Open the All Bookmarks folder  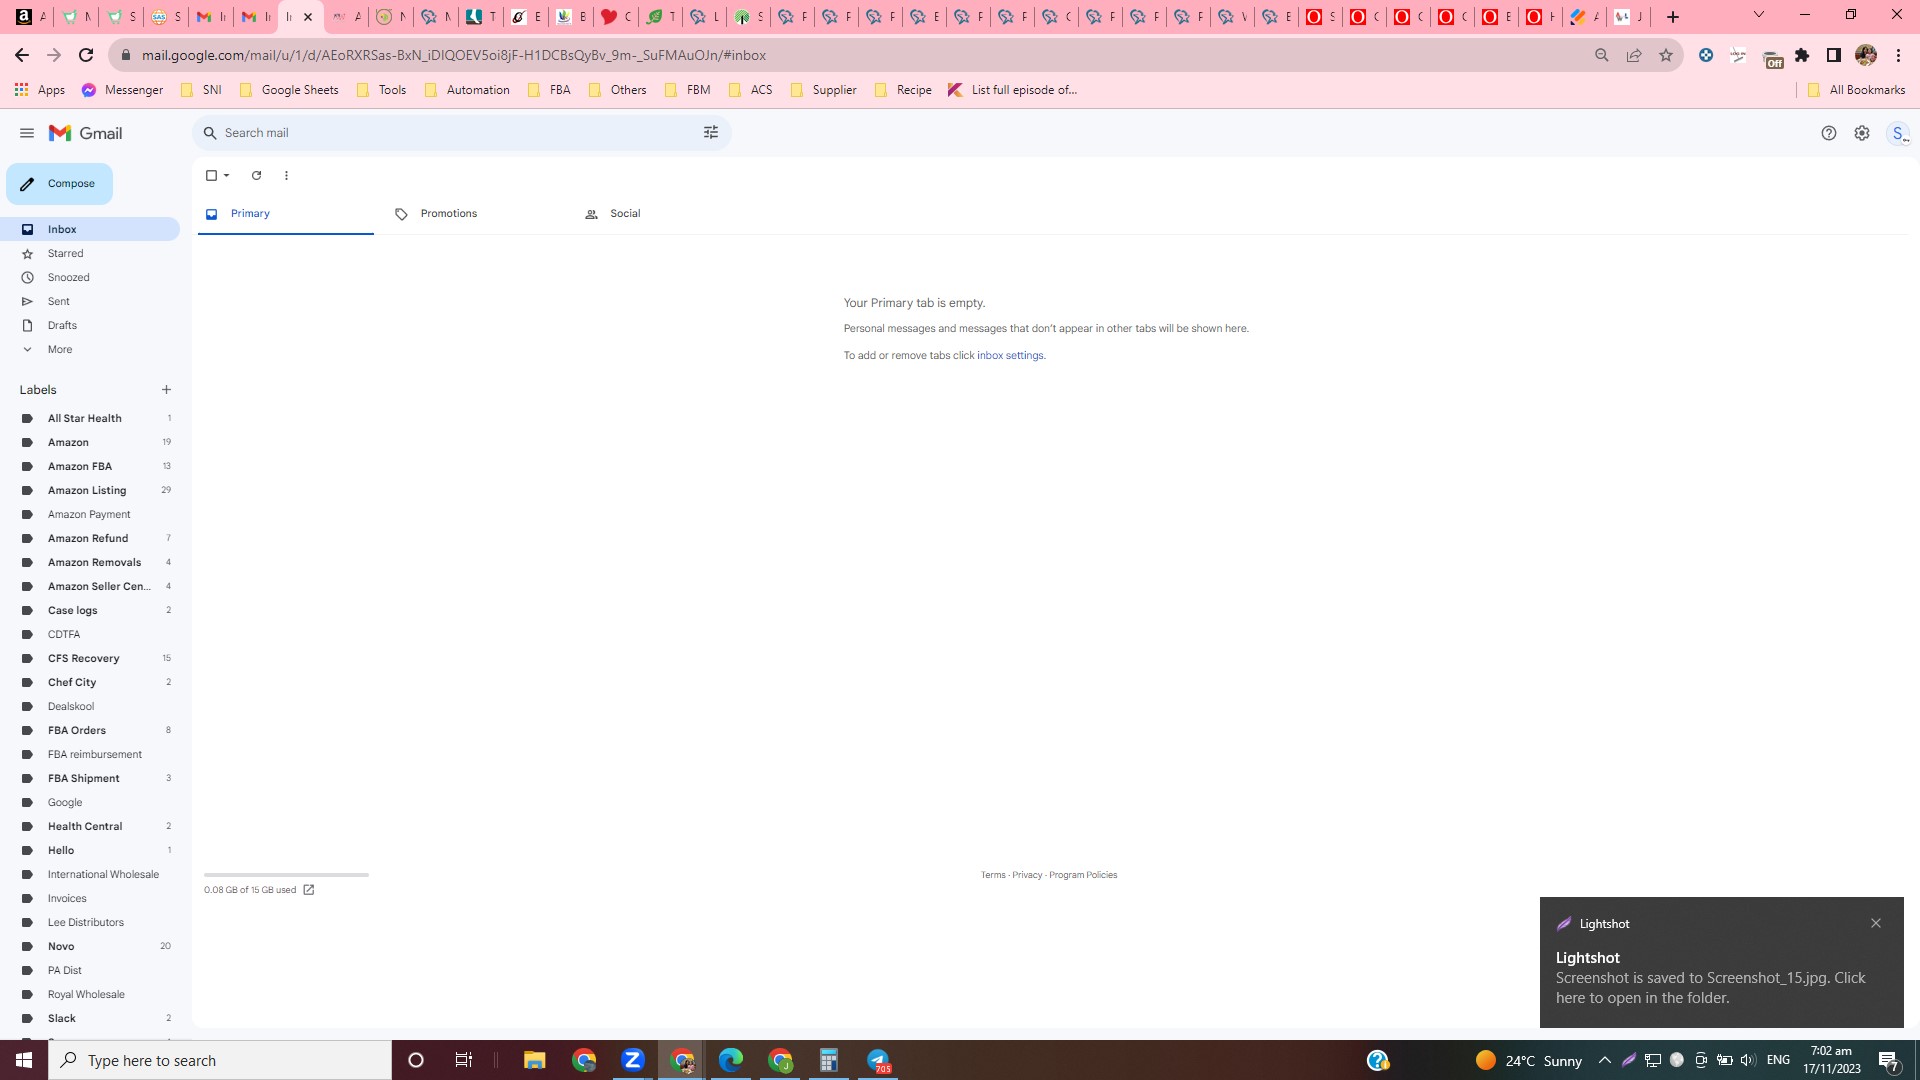(x=1857, y=90)
